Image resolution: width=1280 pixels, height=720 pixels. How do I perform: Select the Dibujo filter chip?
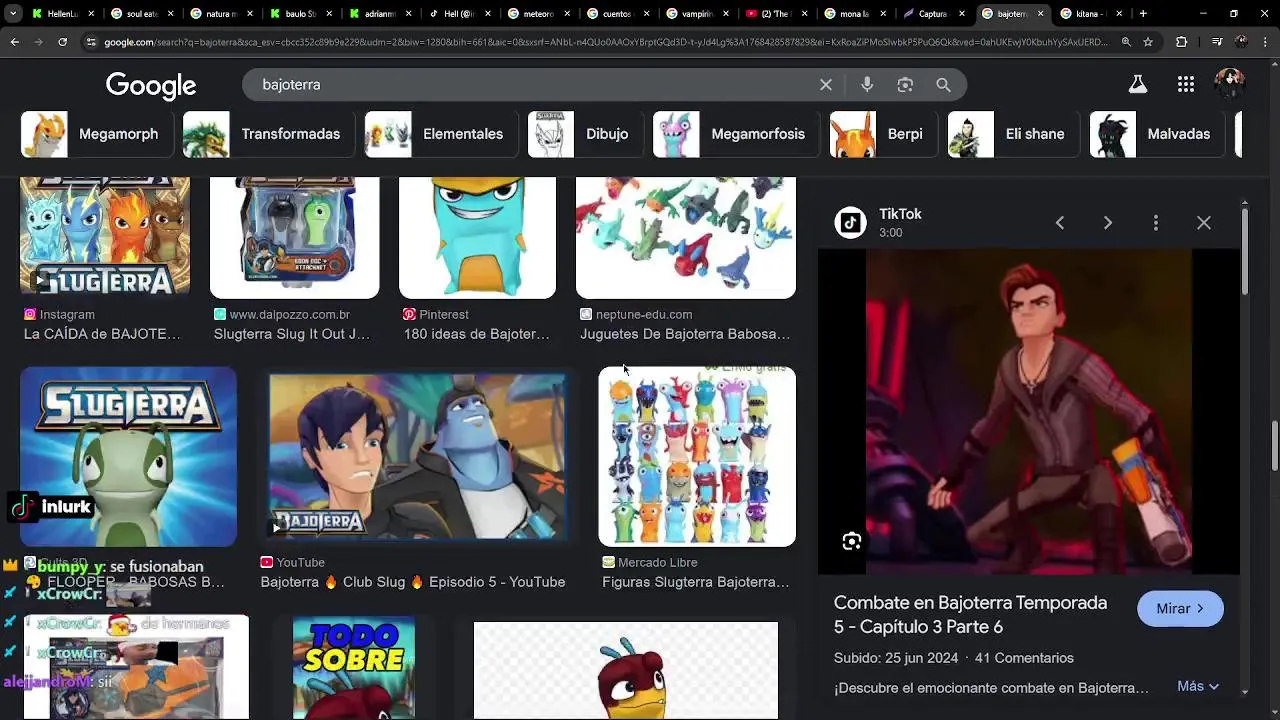click(x=586, y=134)
